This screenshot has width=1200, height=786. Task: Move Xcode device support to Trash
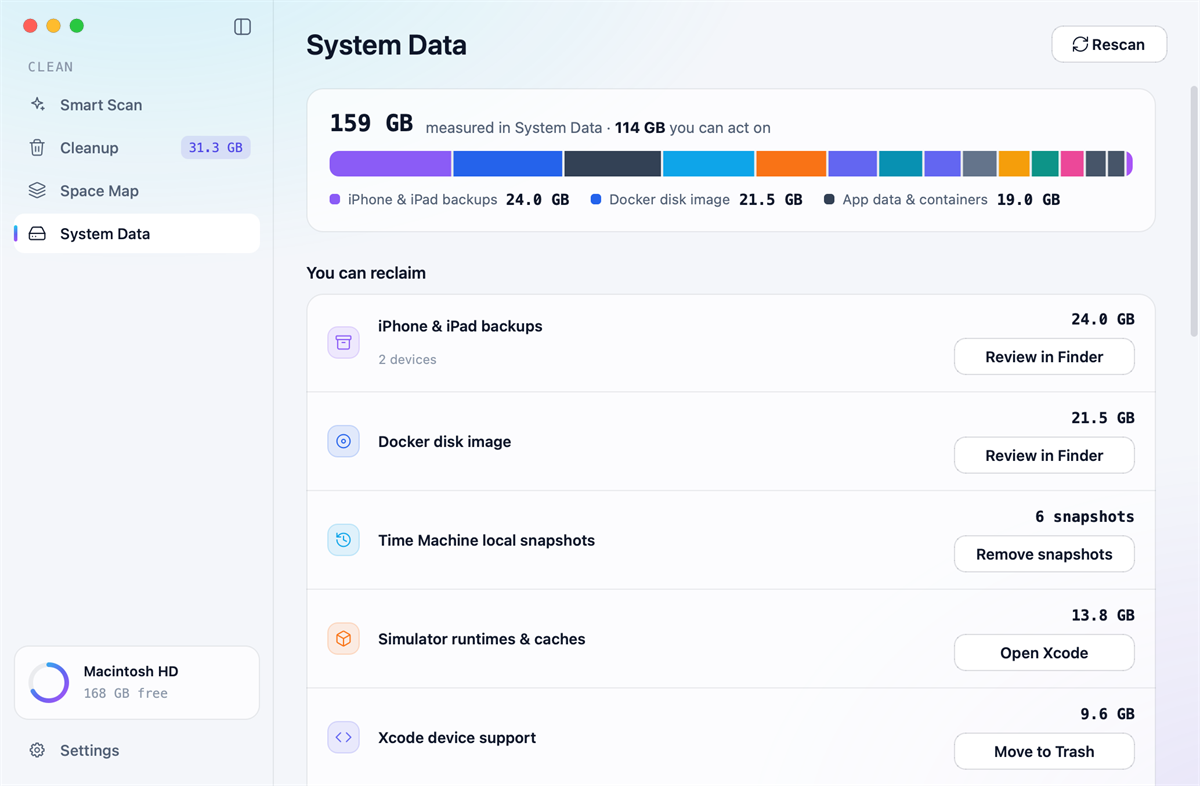(1044, 752)
